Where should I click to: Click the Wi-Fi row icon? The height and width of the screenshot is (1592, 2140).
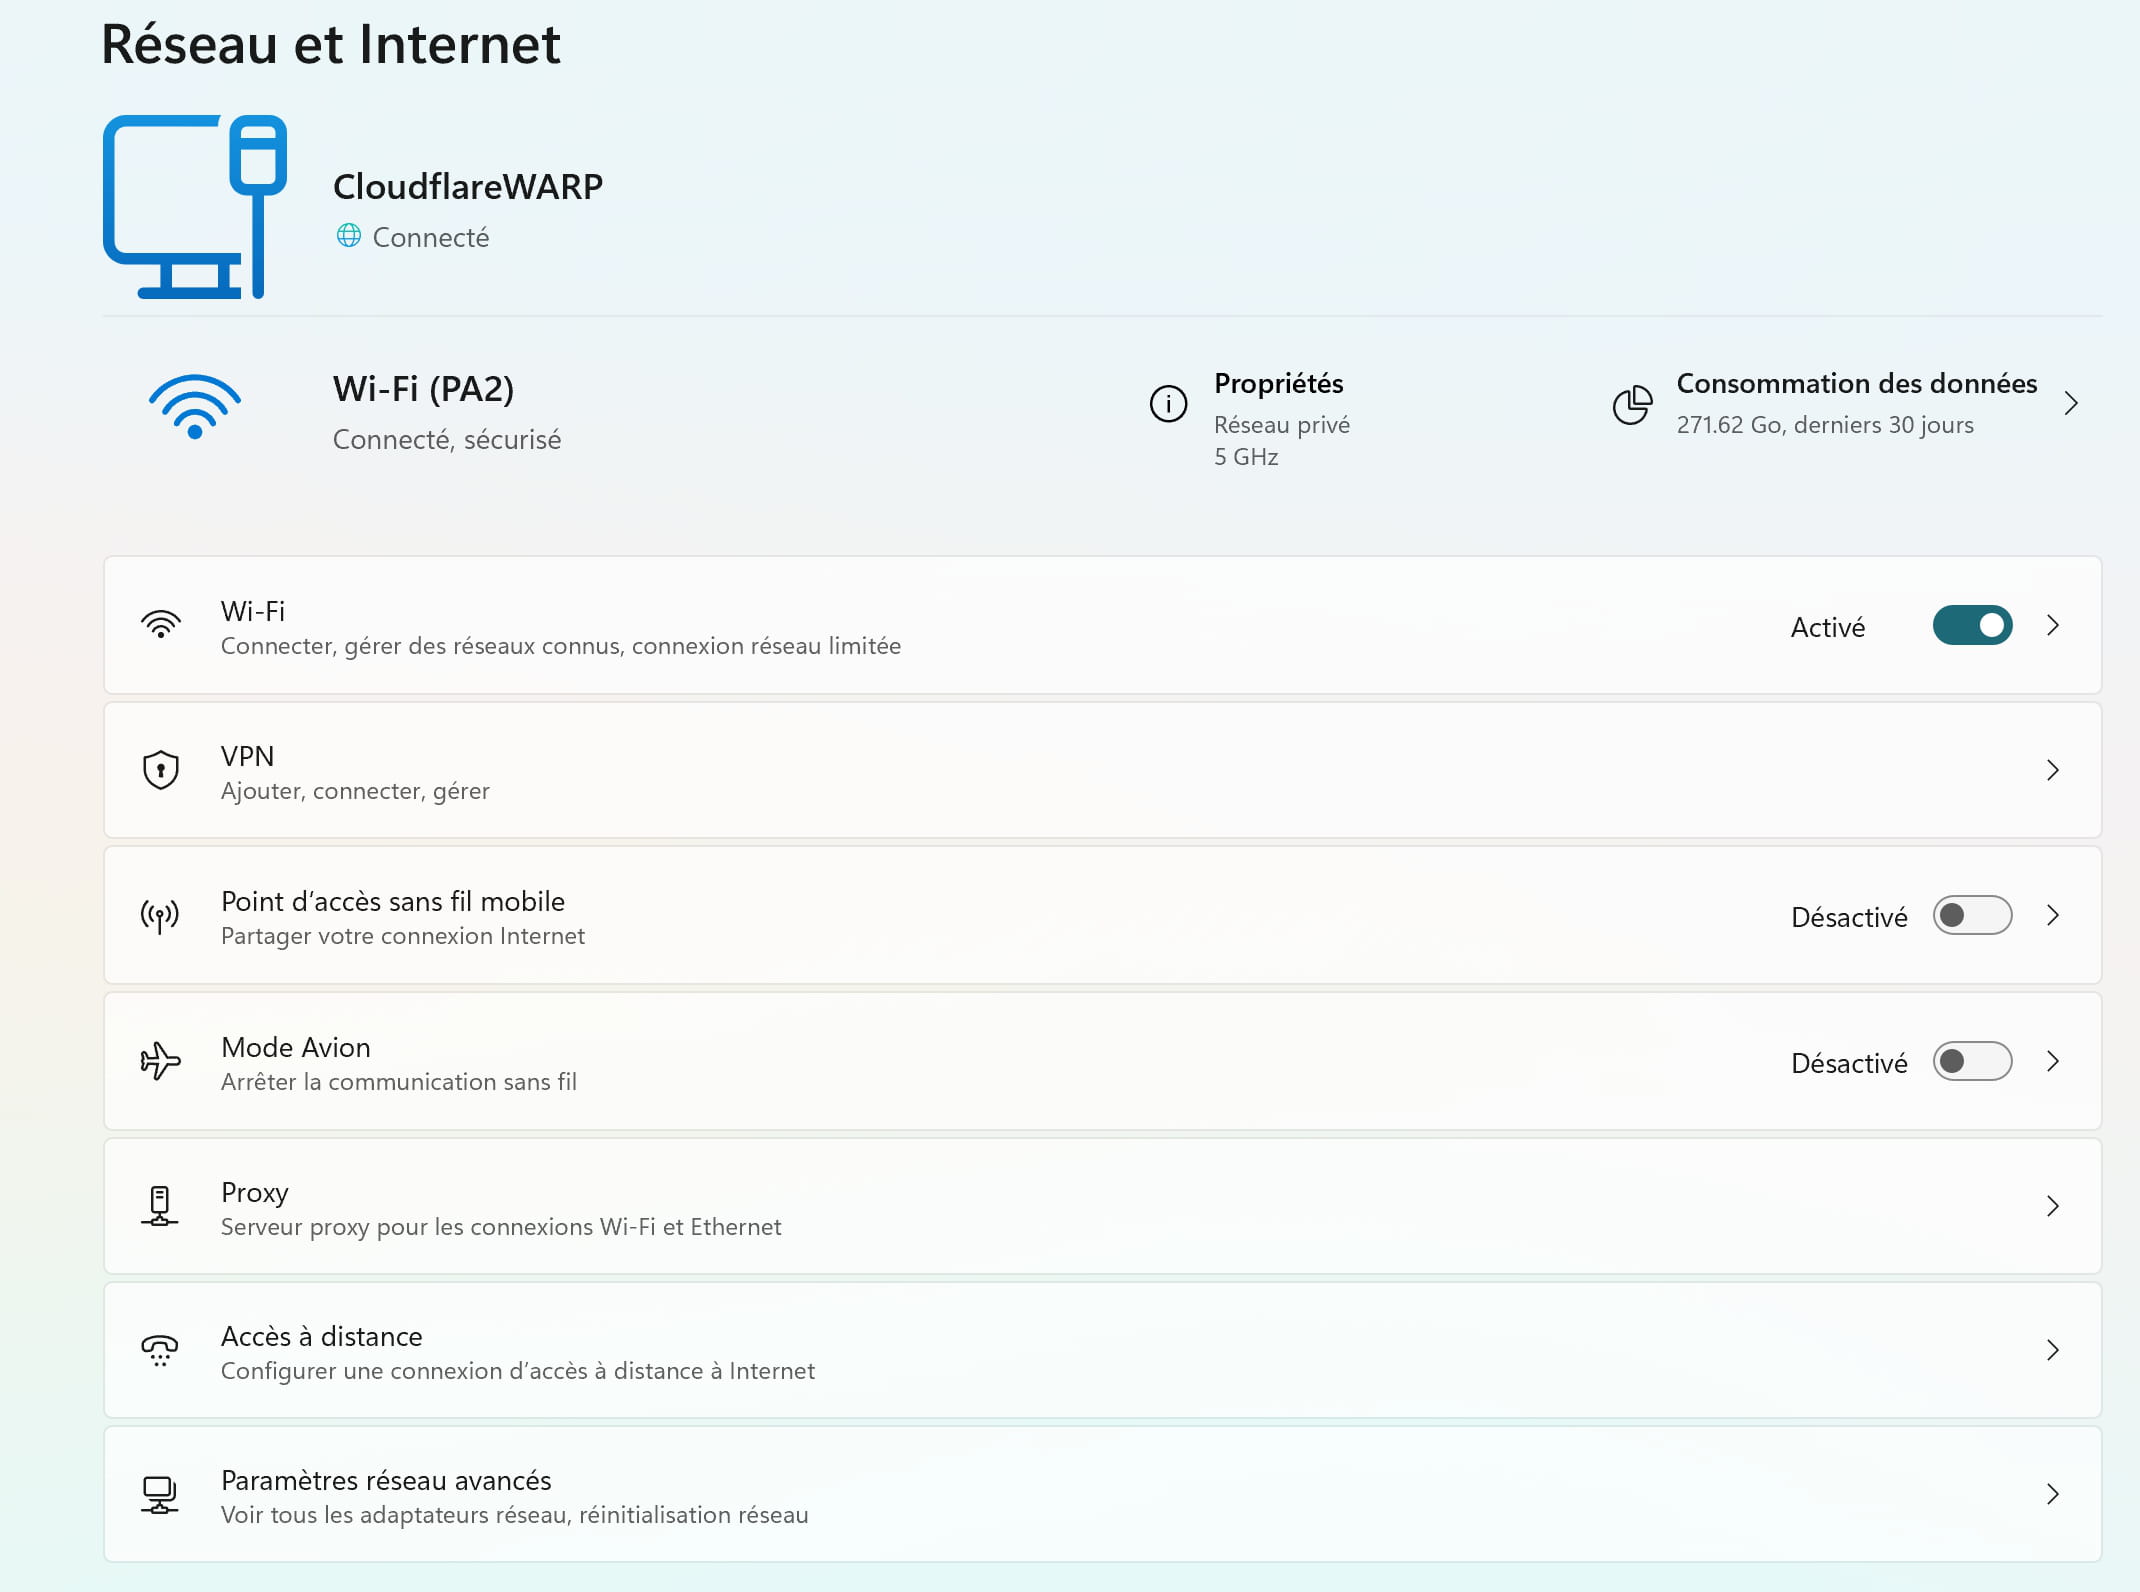(x=160, y=625)
